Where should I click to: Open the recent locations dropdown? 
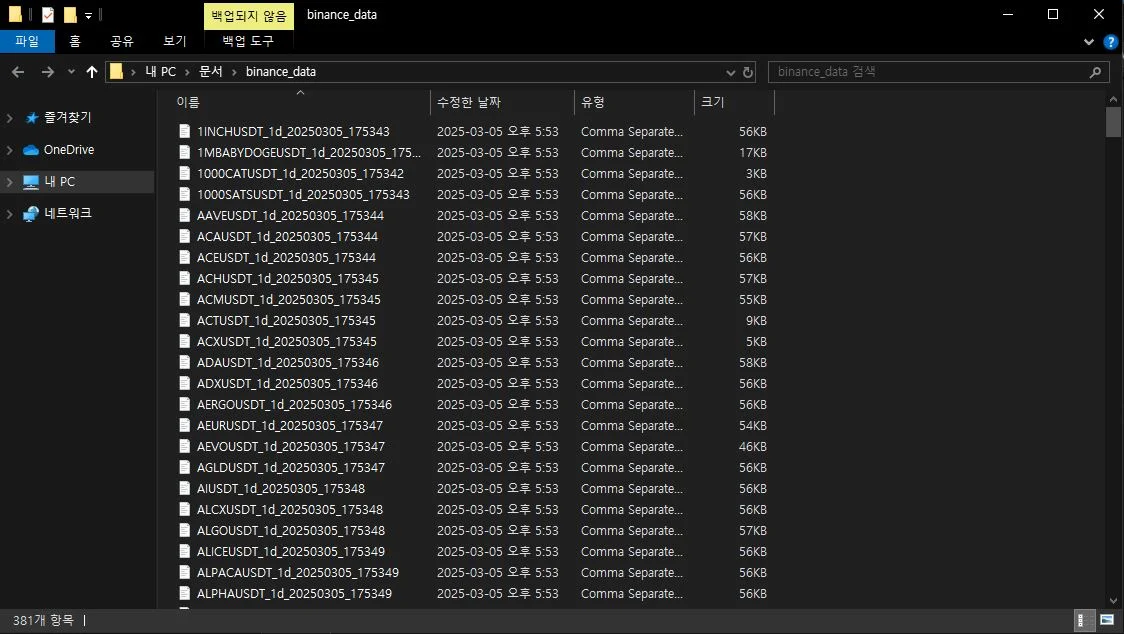(x=71, y=72)
